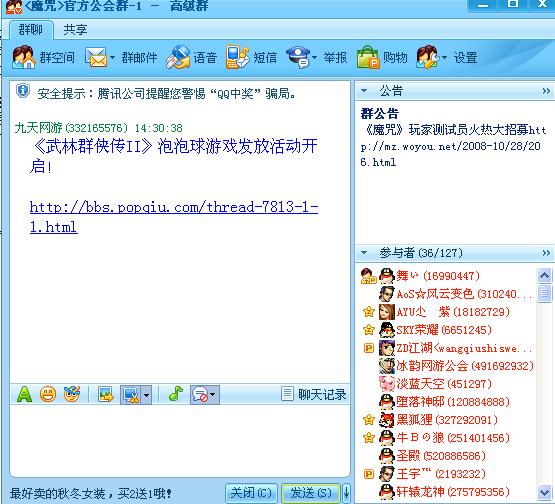The height and width of the screenshot is (504, 555).
Task: Select the 群聊 tab
Action: (31, 29)
